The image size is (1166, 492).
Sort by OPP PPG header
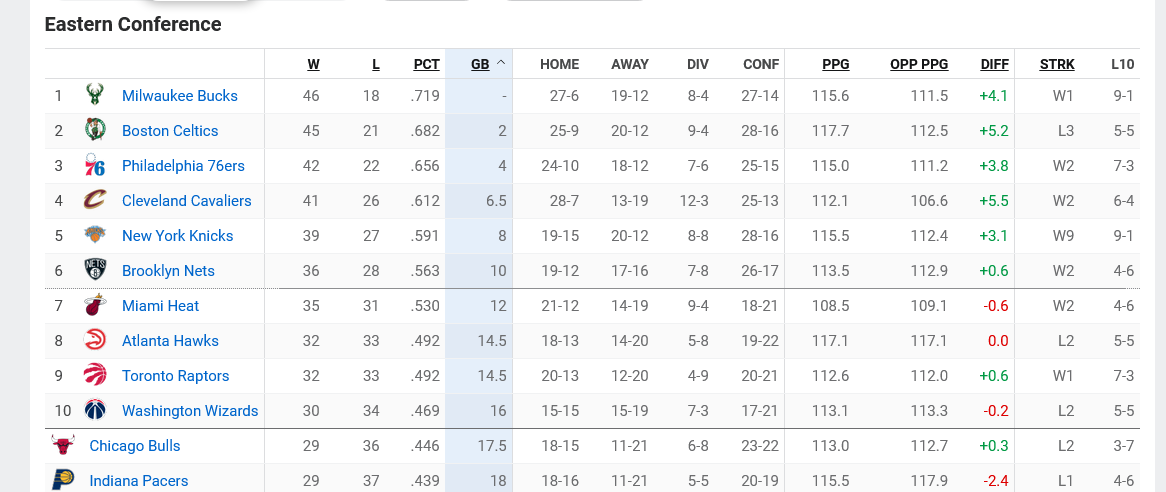(x=919, y=64)
